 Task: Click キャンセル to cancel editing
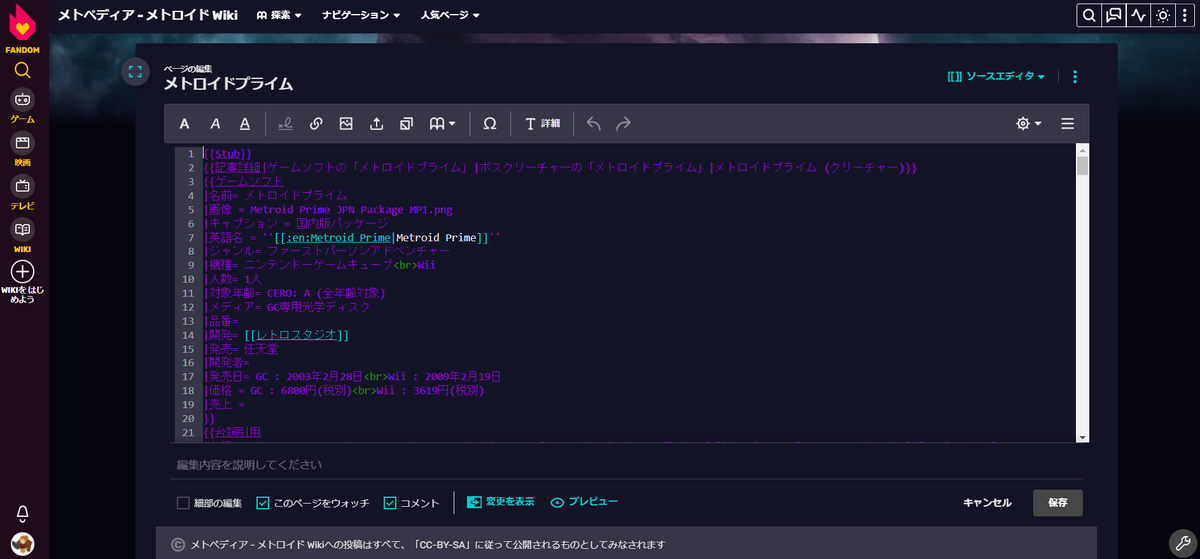(987, 502)
